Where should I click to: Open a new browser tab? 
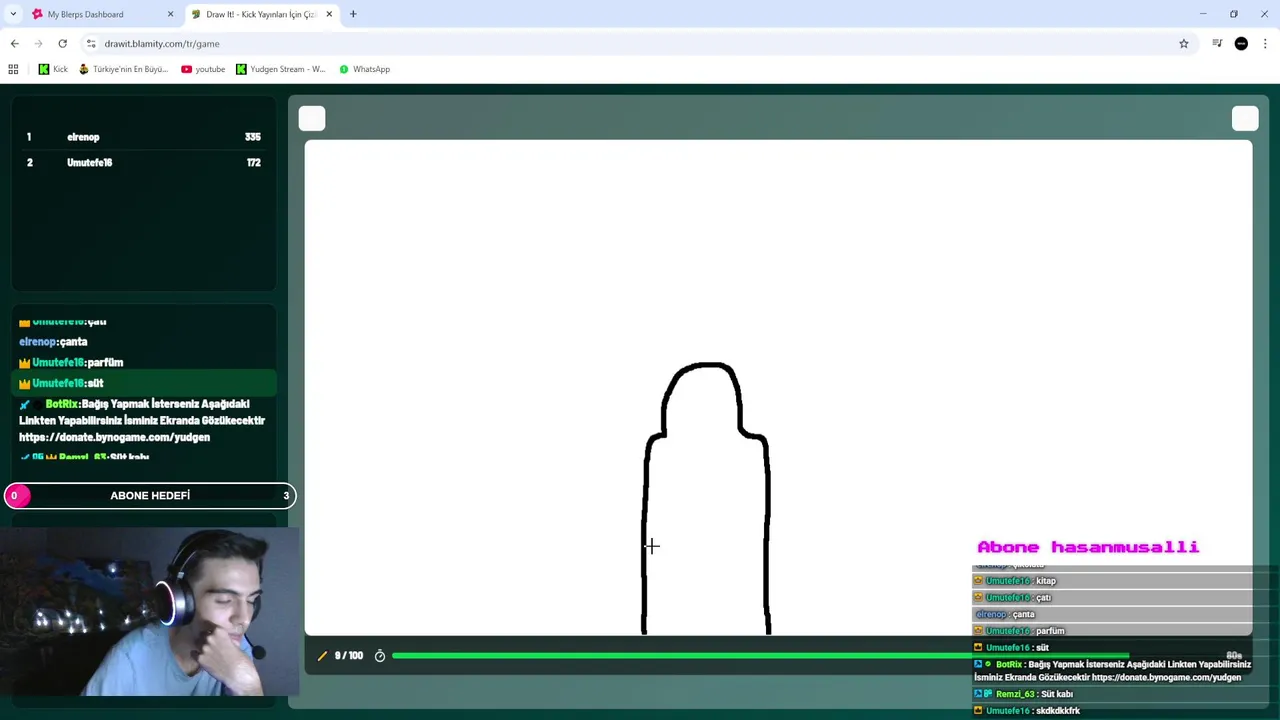coord(353,14)
